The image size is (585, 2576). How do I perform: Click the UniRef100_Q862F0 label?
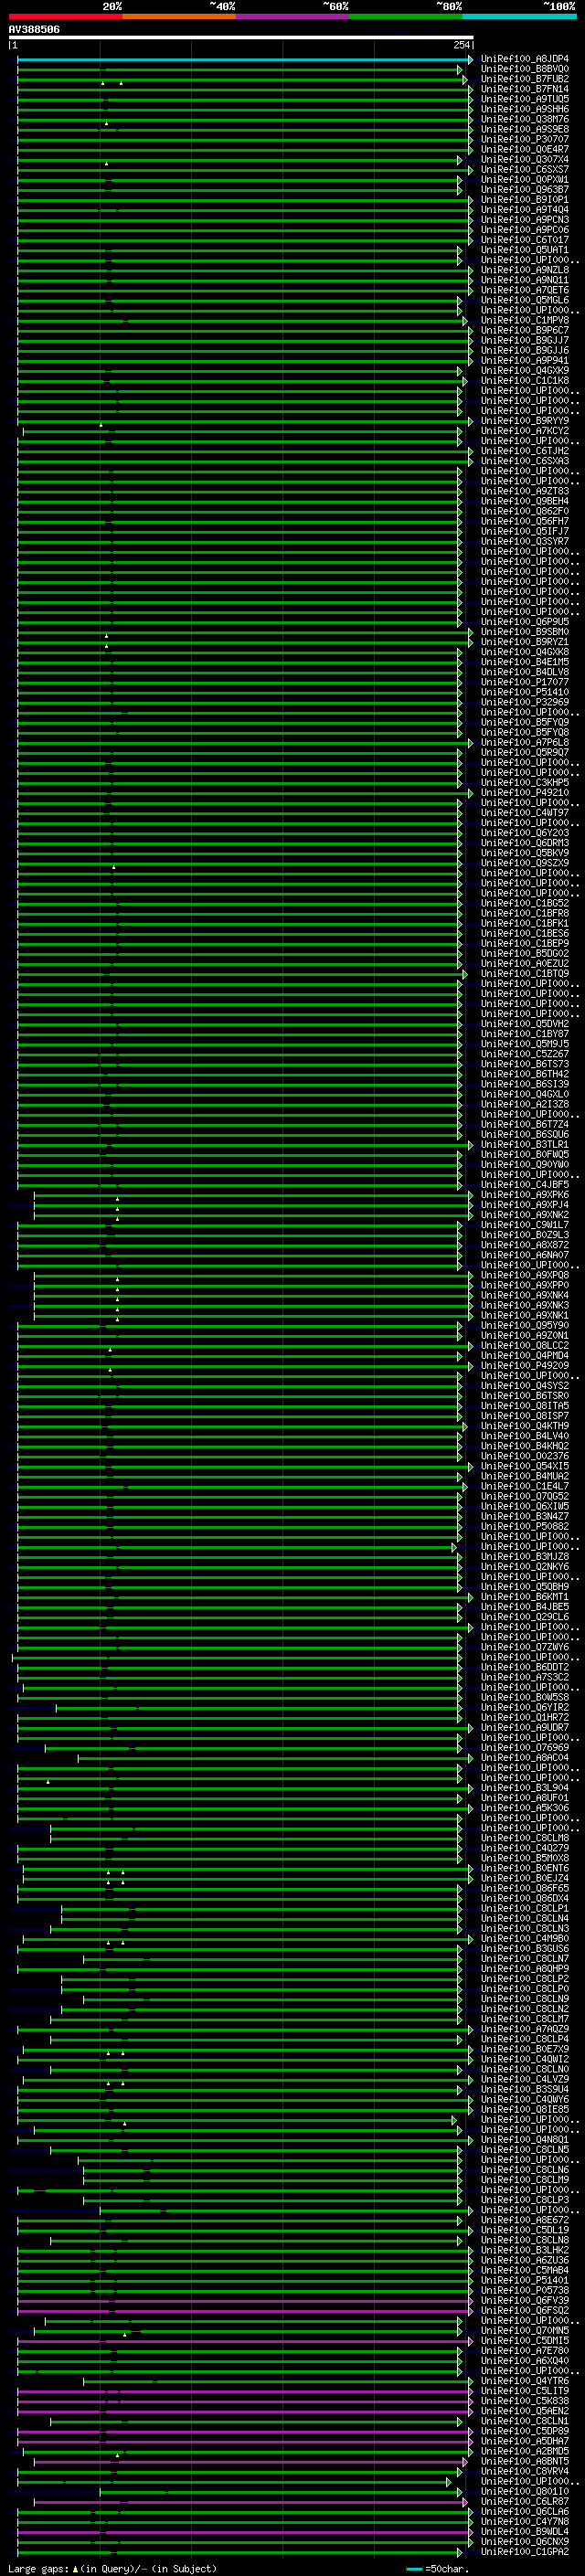525,511
